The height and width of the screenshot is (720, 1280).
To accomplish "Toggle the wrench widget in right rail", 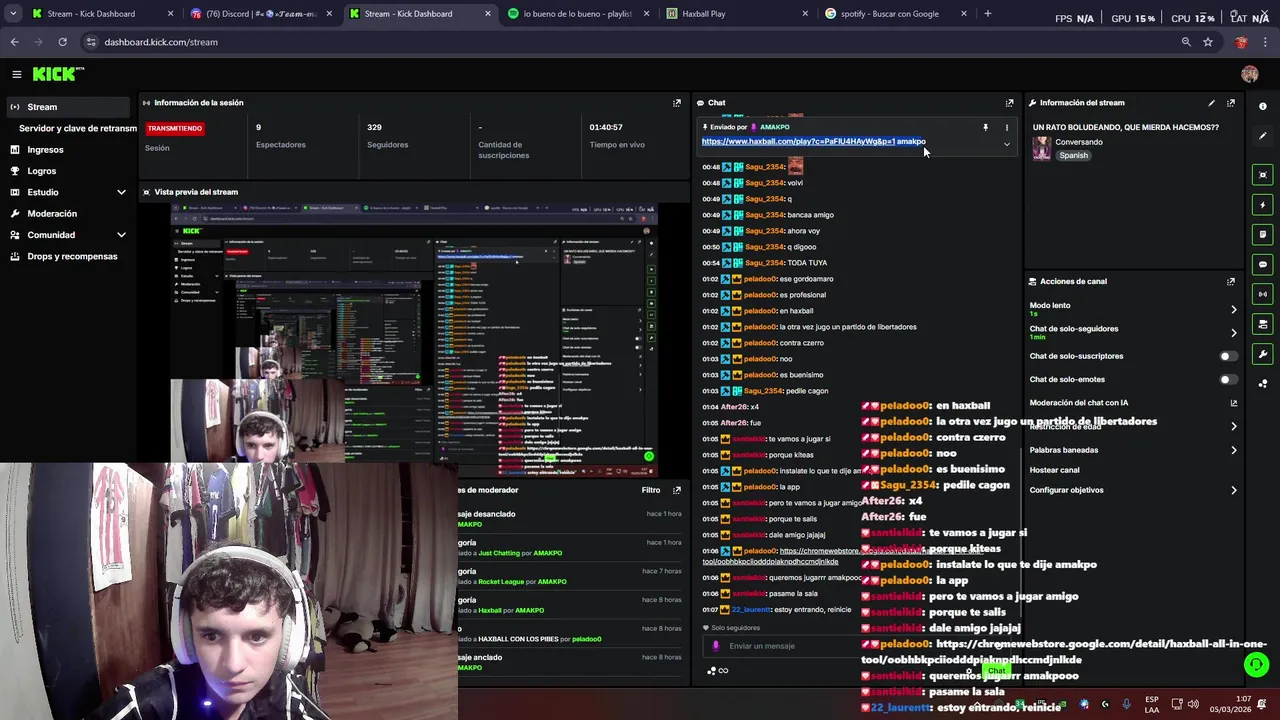I will tap(1263, 354).
